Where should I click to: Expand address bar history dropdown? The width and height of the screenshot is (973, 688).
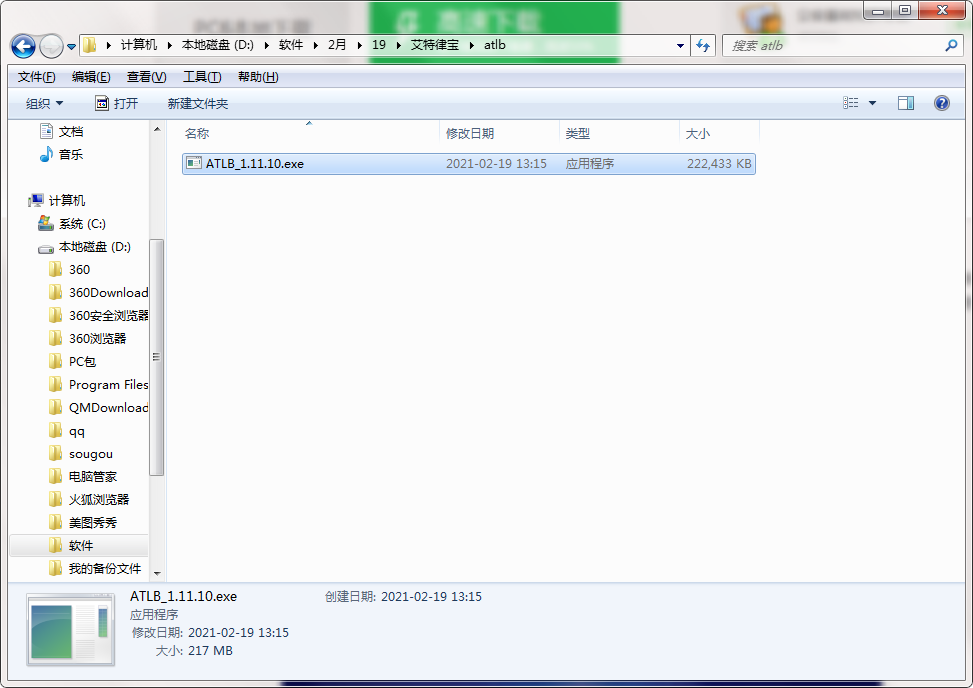[x=680, y=46]
